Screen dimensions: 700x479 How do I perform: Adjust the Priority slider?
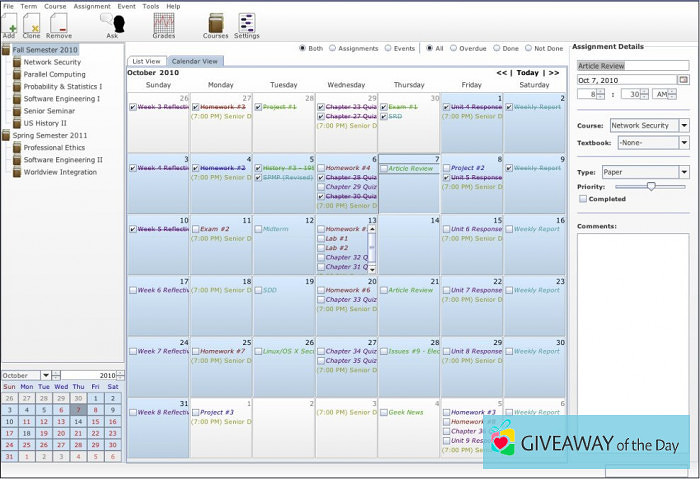coord(652,186)
